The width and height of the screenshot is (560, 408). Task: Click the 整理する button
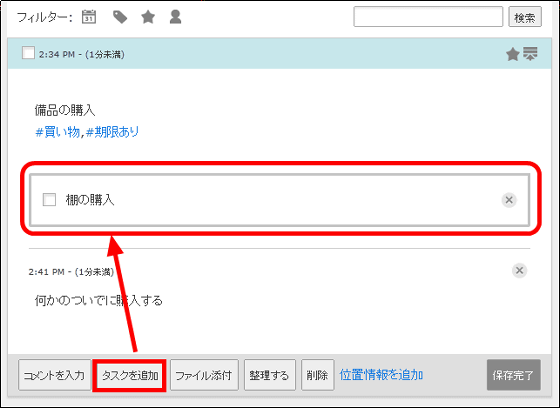[x=270, y=375]
